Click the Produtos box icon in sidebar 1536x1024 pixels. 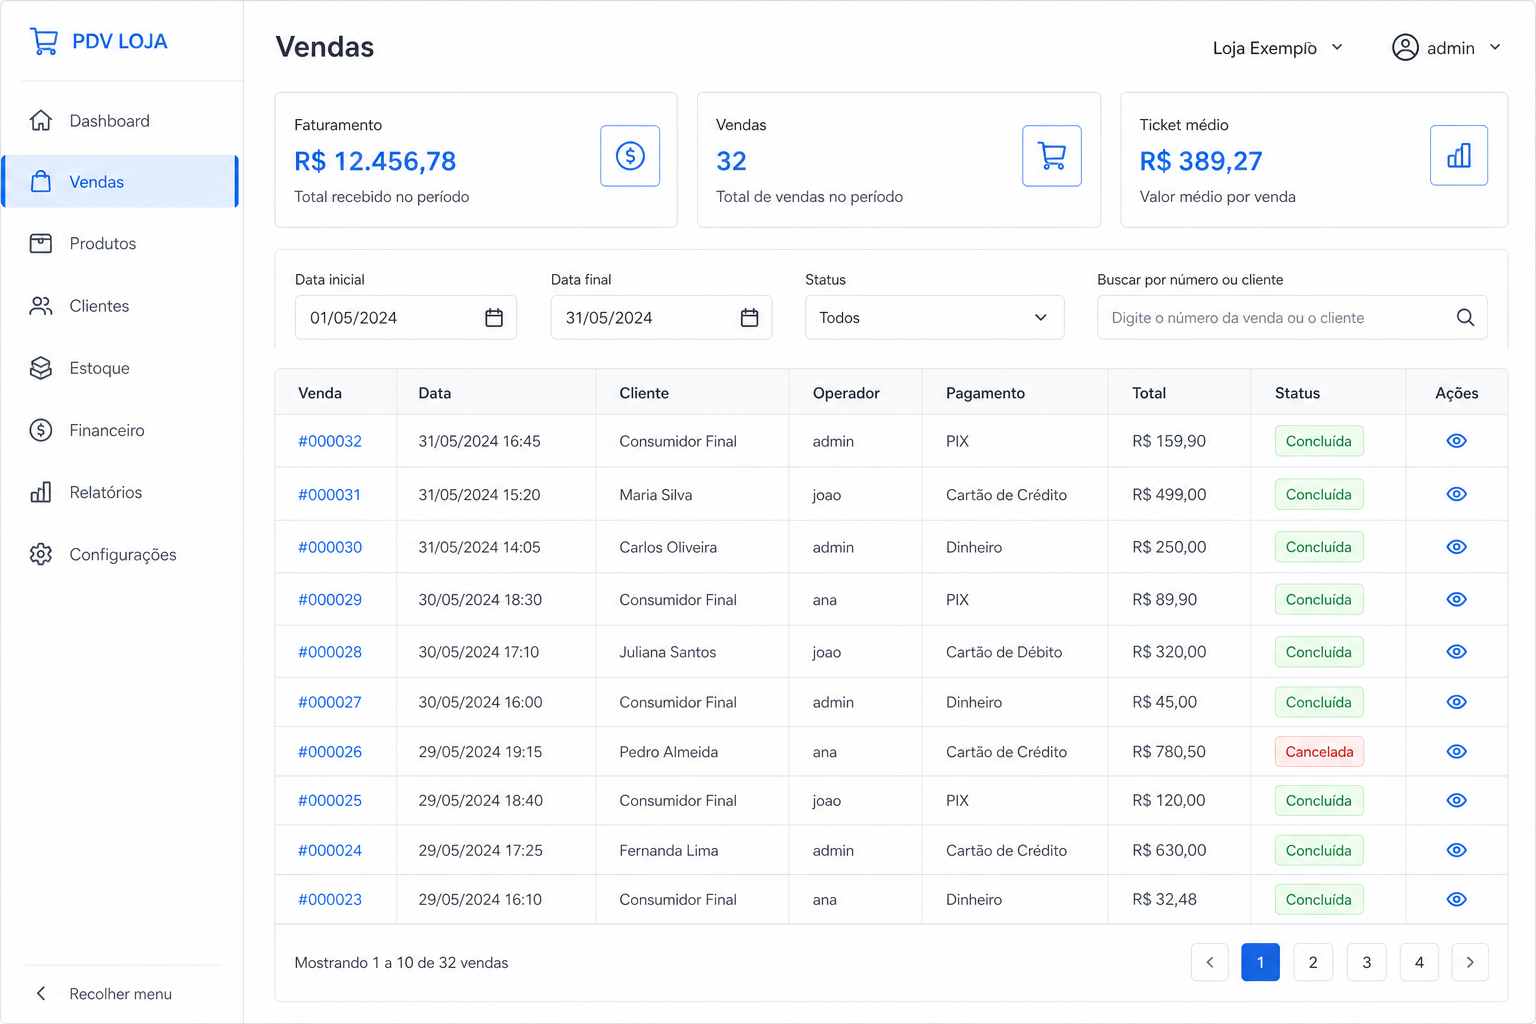point(41,244)
